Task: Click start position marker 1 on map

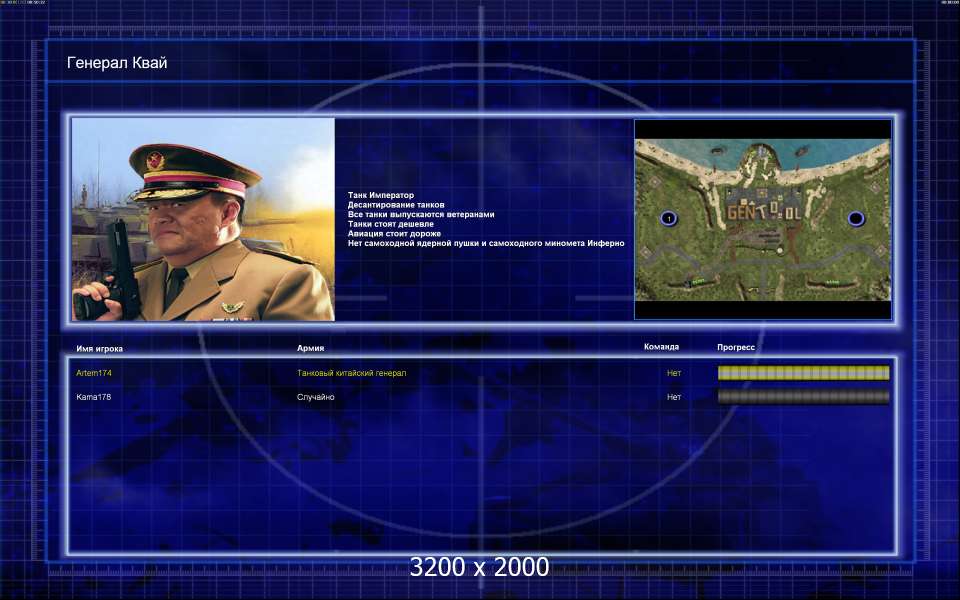Action: coord(669,218)
